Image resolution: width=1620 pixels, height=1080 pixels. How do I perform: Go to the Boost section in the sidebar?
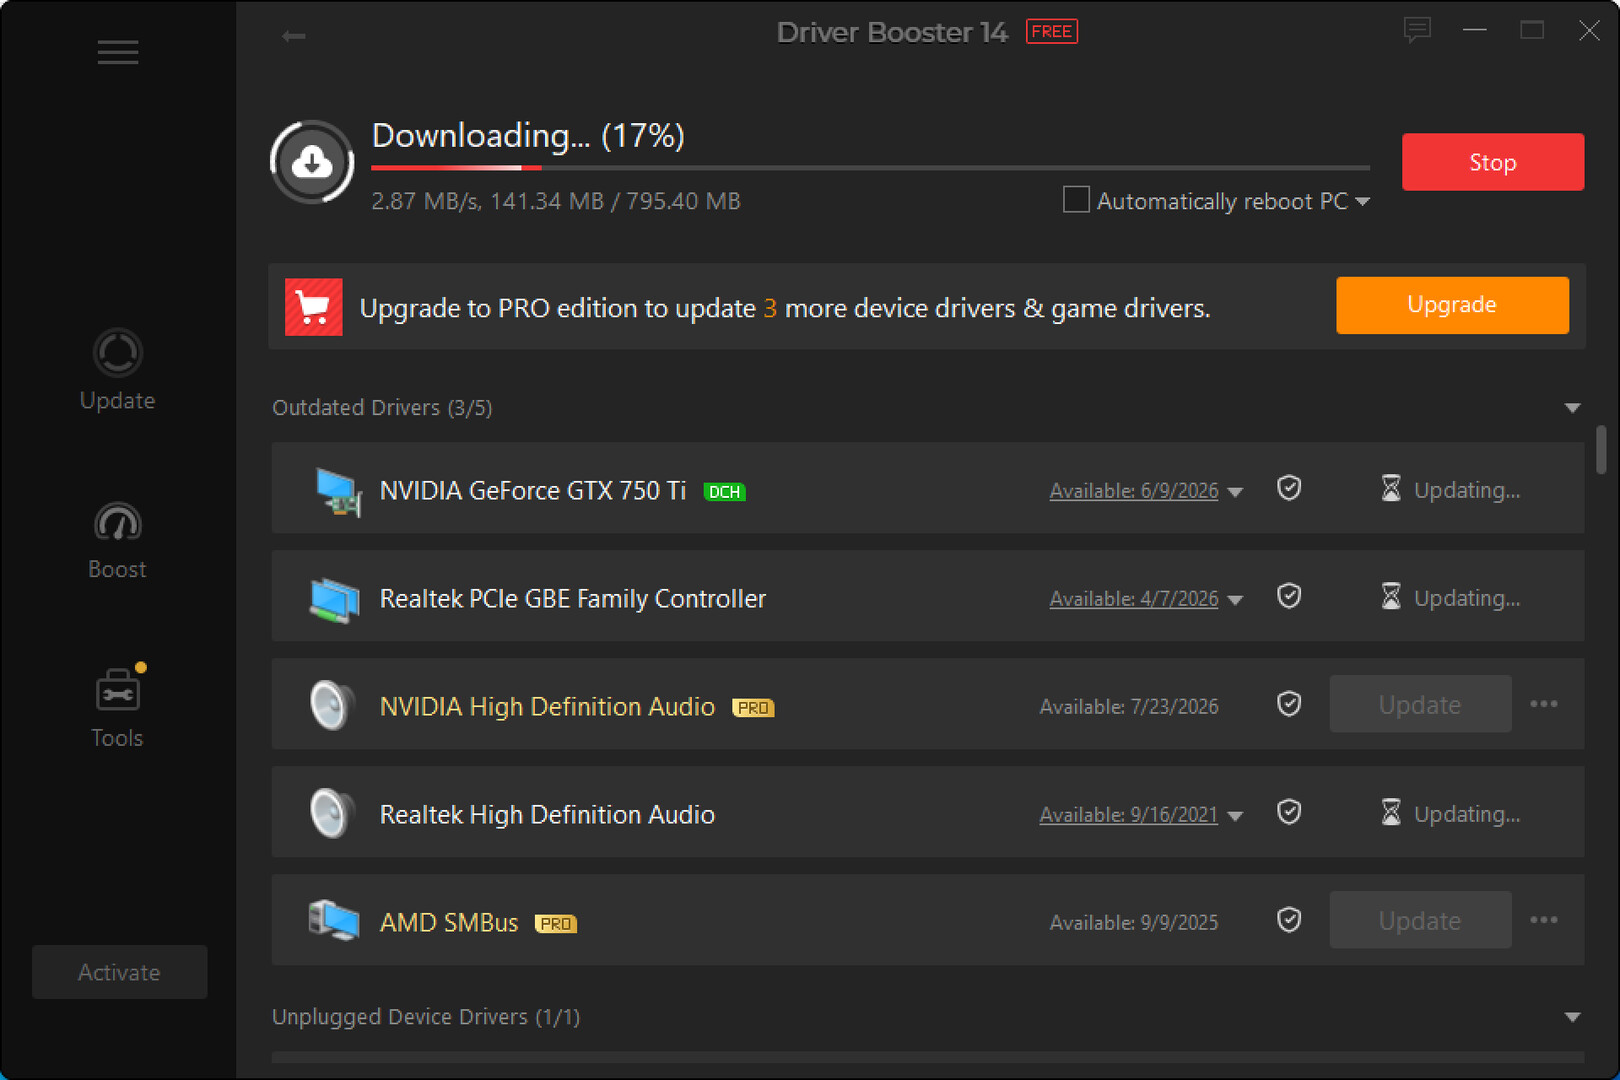[x=117, y=540]
